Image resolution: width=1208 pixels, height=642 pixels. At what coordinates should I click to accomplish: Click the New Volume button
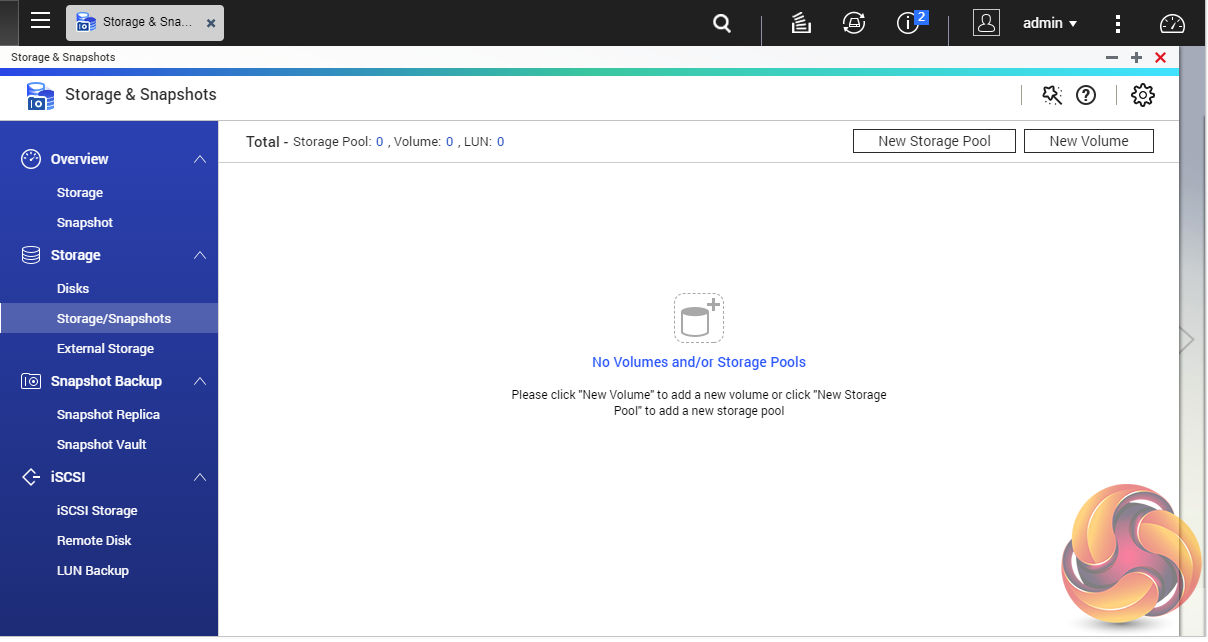pos(1089,141)
